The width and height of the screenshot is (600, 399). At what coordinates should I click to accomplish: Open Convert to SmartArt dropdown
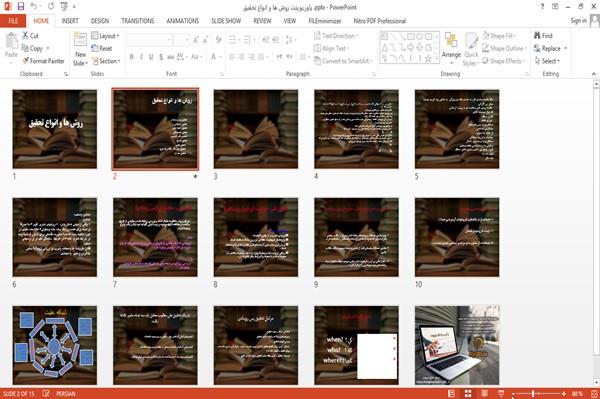point(343,61)
